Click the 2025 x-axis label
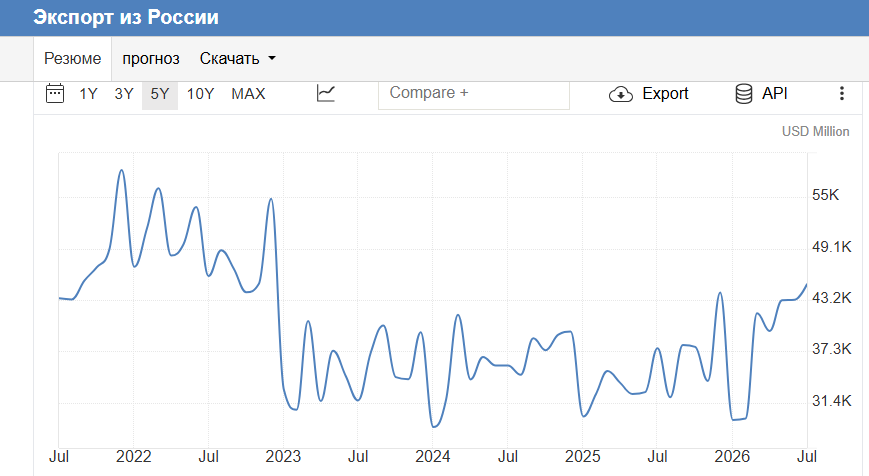This screenshot has width=869, height=476. pos(582,457)
